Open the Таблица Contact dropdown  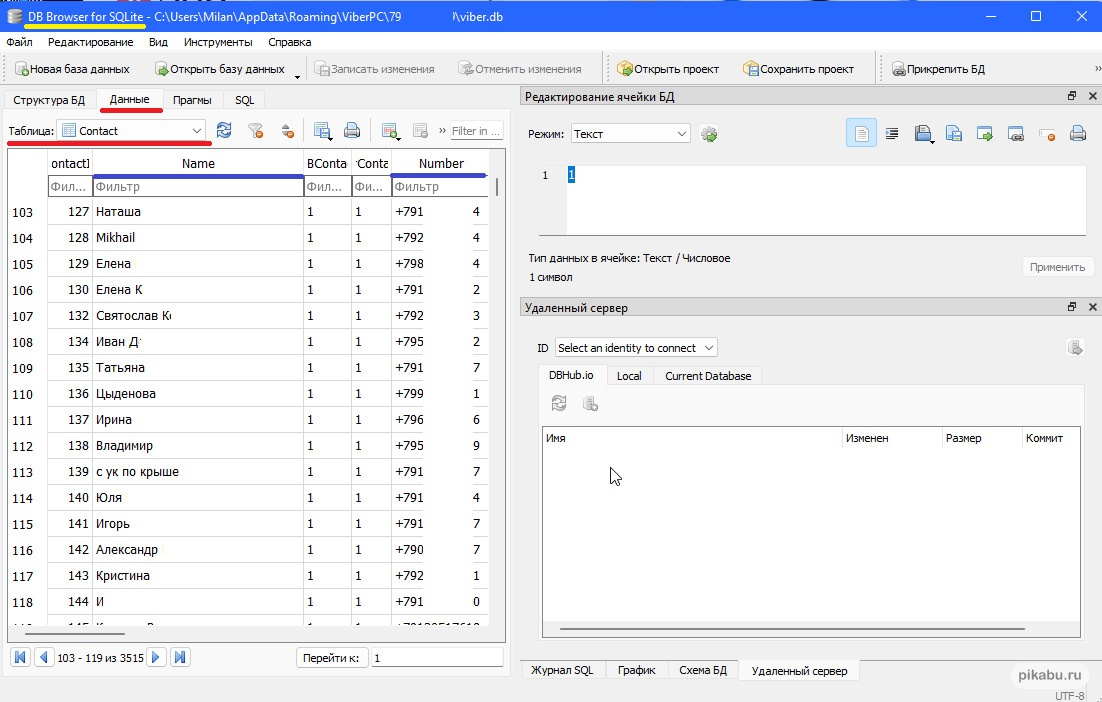[131, 131]
